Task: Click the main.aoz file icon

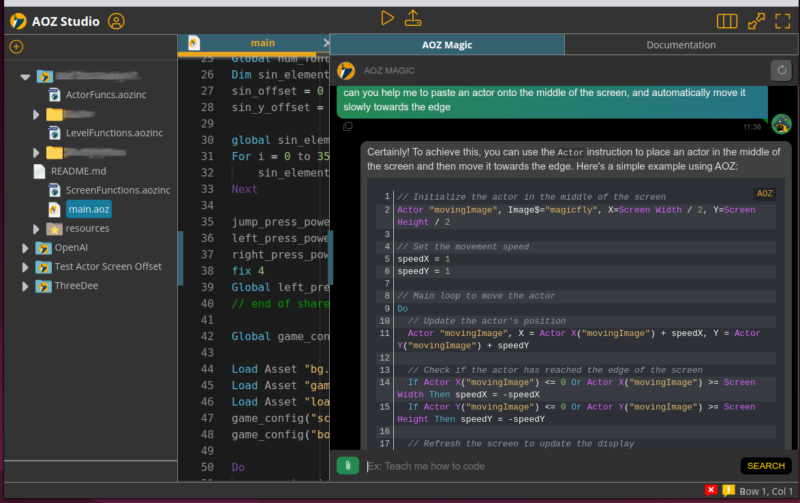Action: click(x=54, y=210)
